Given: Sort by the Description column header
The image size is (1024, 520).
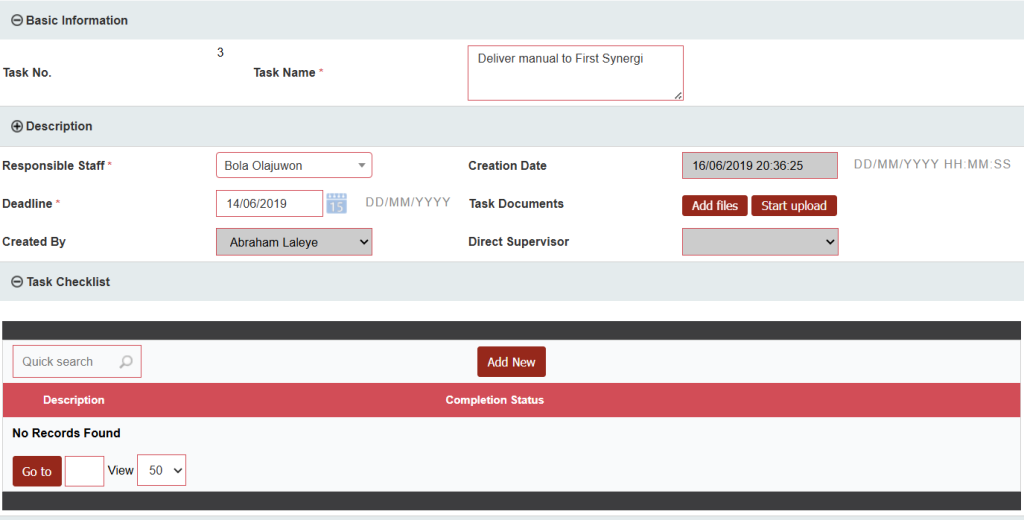Looking at the screenshot, I should tap(74, 400).
